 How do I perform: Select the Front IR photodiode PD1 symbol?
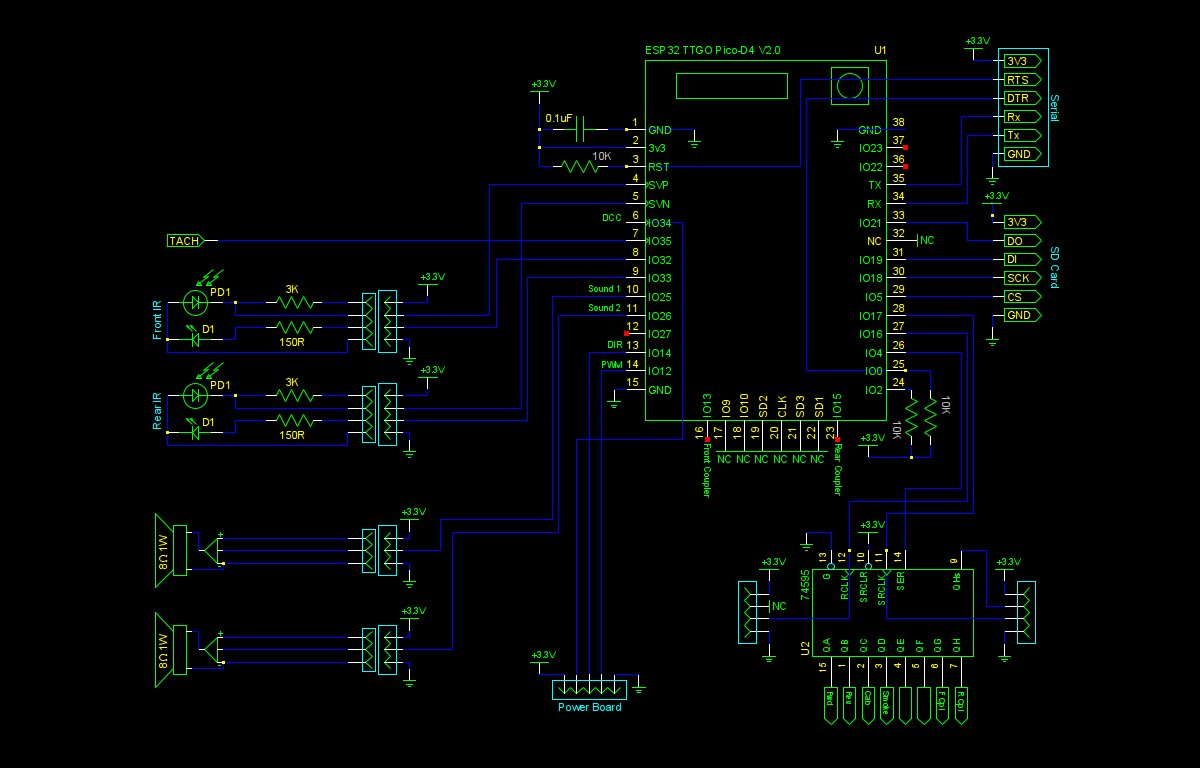click(196, 301)
